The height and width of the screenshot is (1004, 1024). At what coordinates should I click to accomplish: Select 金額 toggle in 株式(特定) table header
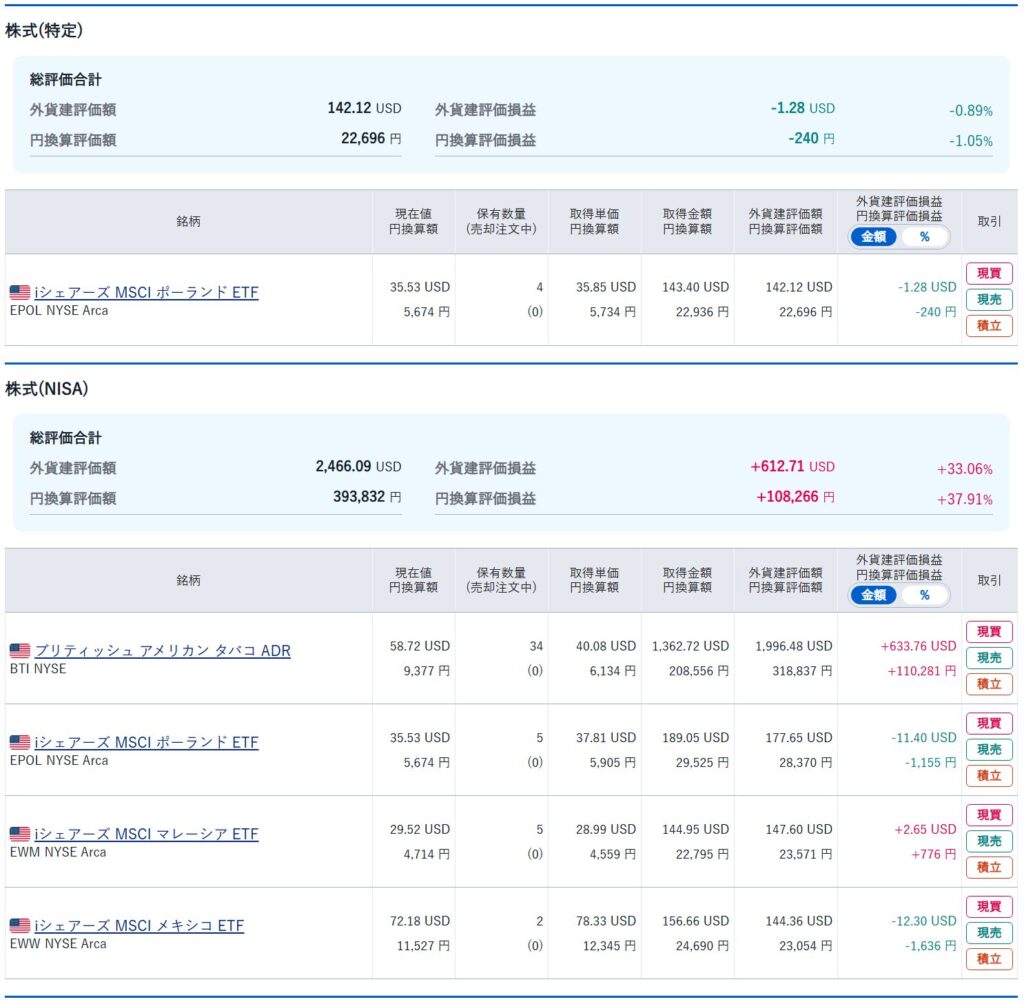pyautogui.click(x=873, y=237)
